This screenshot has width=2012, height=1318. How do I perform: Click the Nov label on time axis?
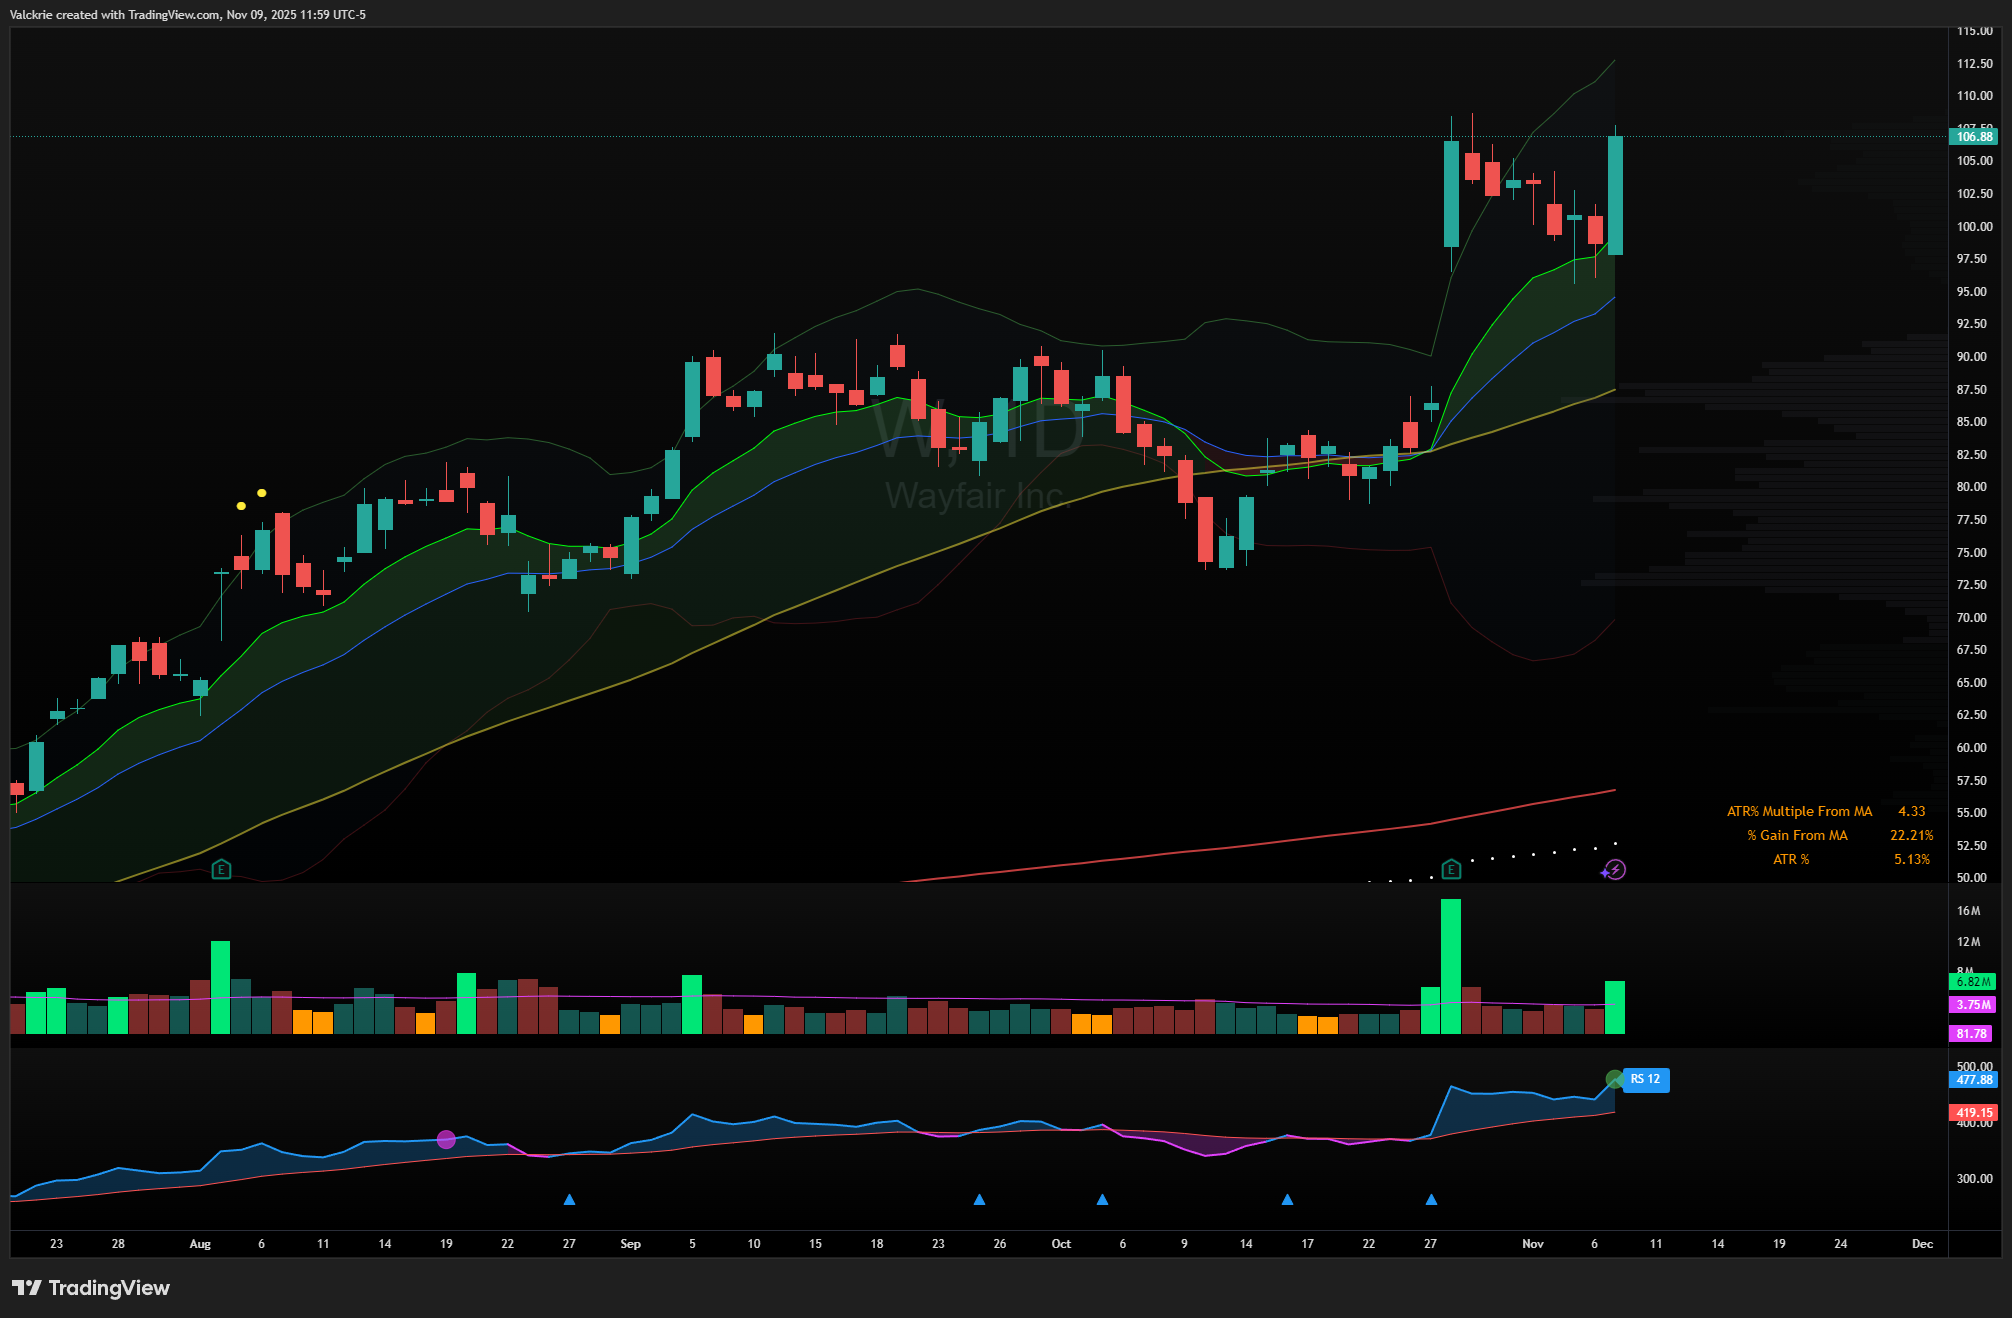(x=1532, y=1244)
